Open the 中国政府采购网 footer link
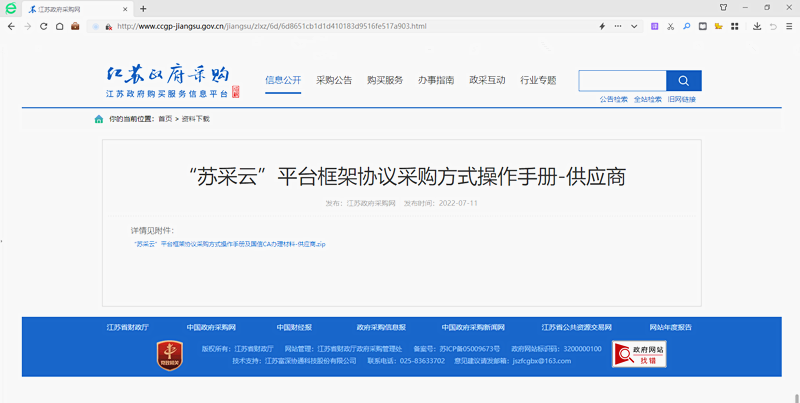This screenshot has height=403, width=800. tap(211, 328)
